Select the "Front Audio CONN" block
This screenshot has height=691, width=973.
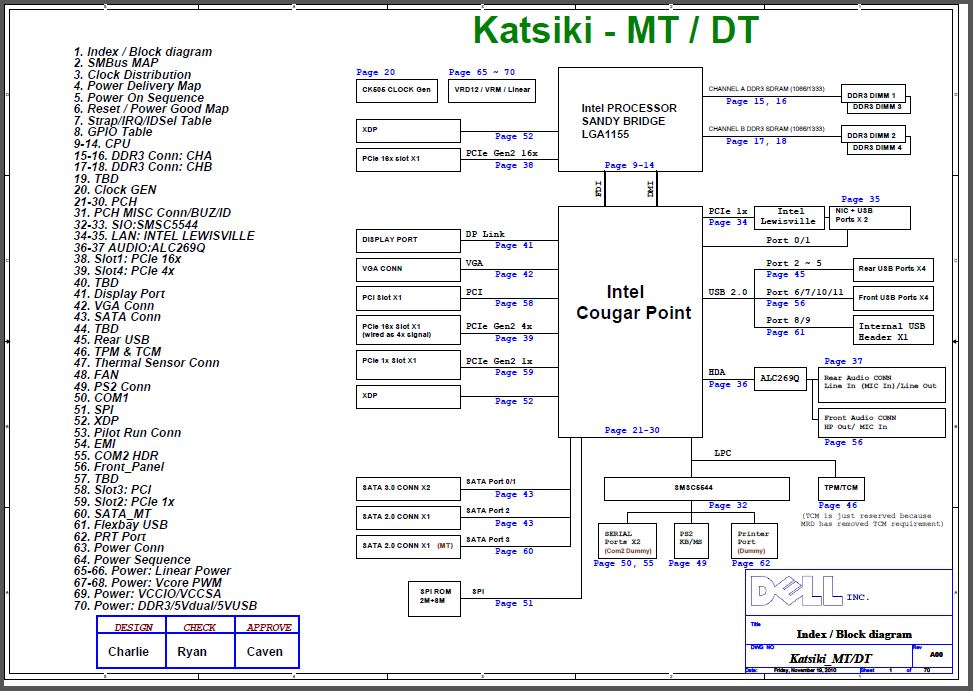click(882, 422)
